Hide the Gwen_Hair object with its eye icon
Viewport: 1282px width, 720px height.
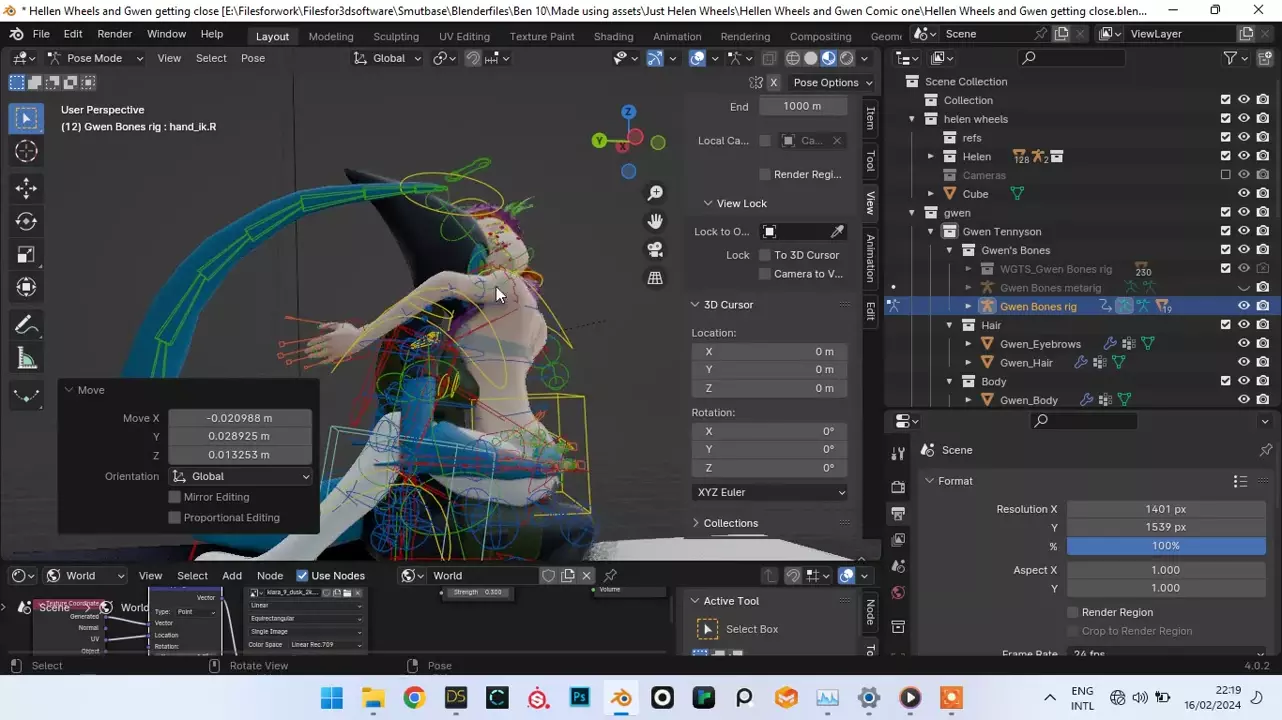pos(1244,363)
